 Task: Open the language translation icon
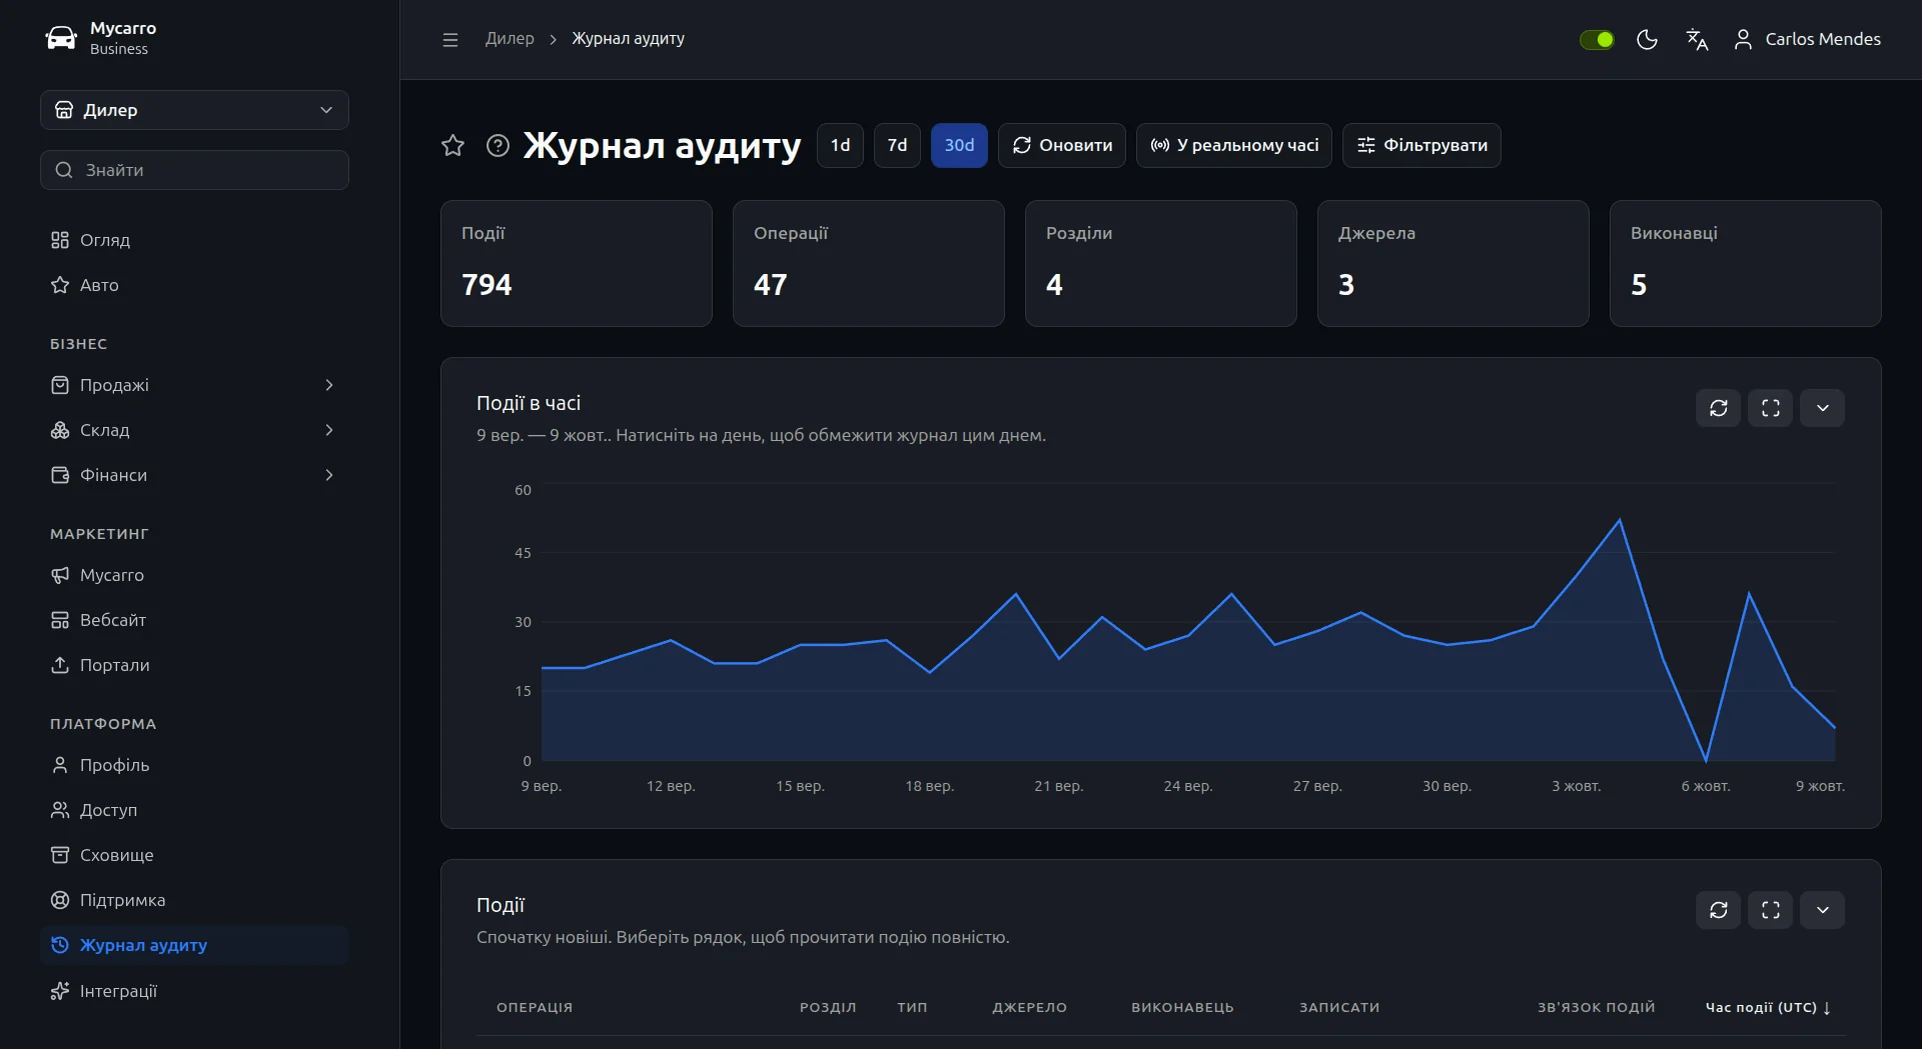(x=1697, y=39)
